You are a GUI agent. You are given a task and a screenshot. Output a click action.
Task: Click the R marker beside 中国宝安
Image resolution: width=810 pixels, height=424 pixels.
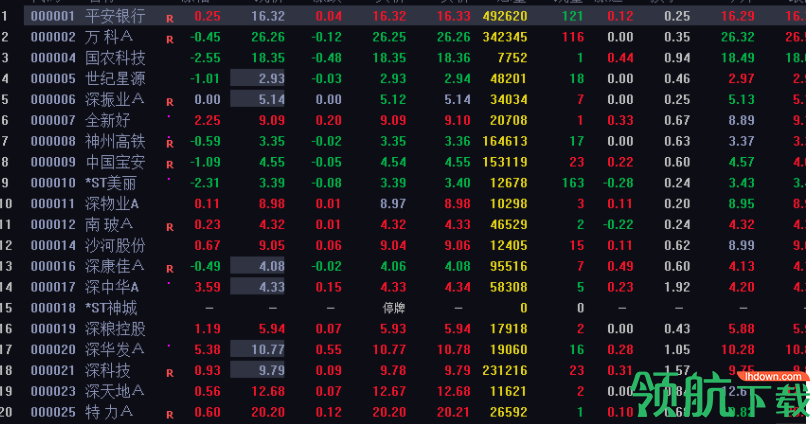tap(170, 165)
